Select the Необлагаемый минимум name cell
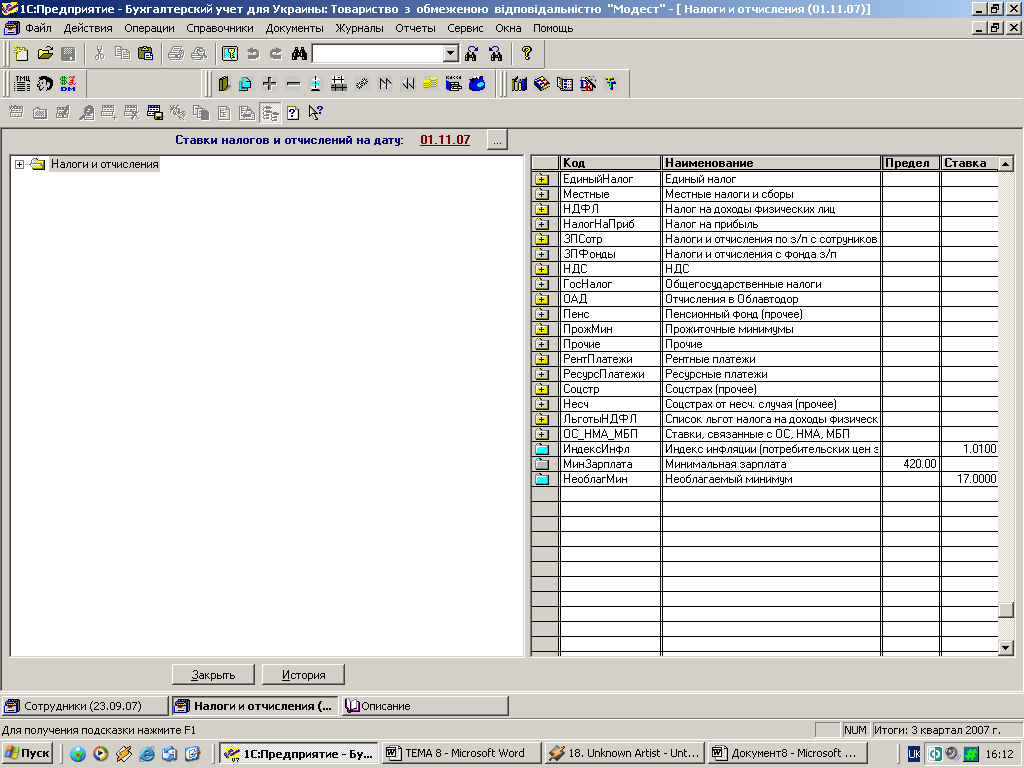The width and height of the screenshot is (1024, 768). pyautogui.click(x=771, y=479)
